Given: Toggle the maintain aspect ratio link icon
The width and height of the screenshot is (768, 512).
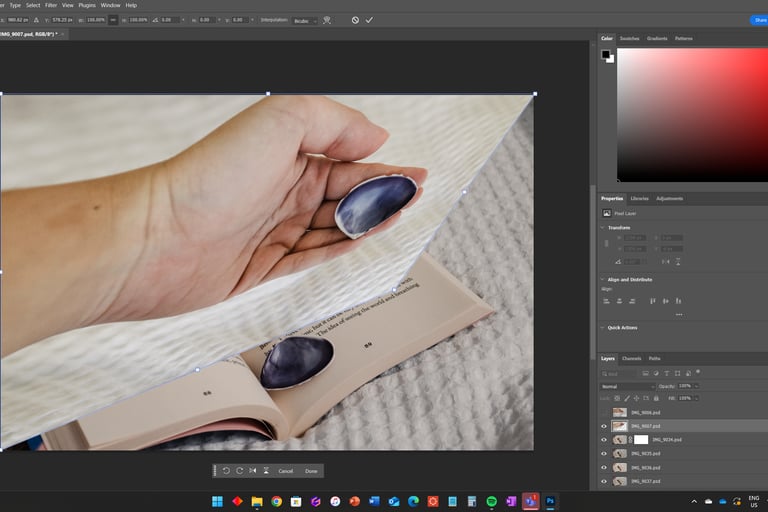Looking at the screenshot, I should pyautogui.click(x=112, y=19).
